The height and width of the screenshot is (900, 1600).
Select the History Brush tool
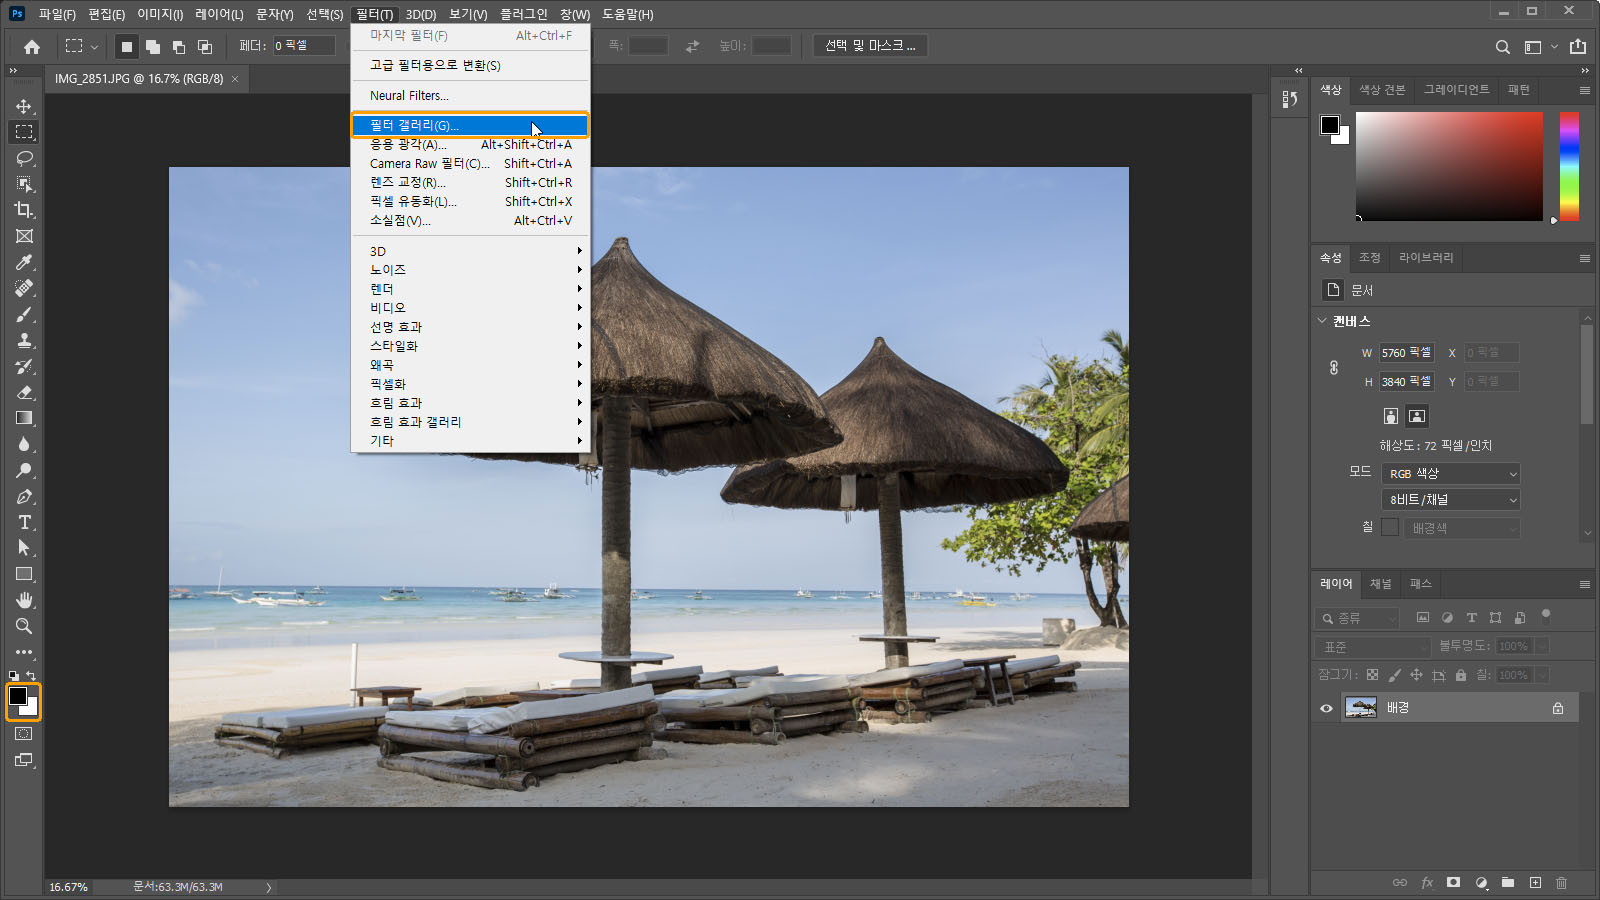tap(24, 366)
